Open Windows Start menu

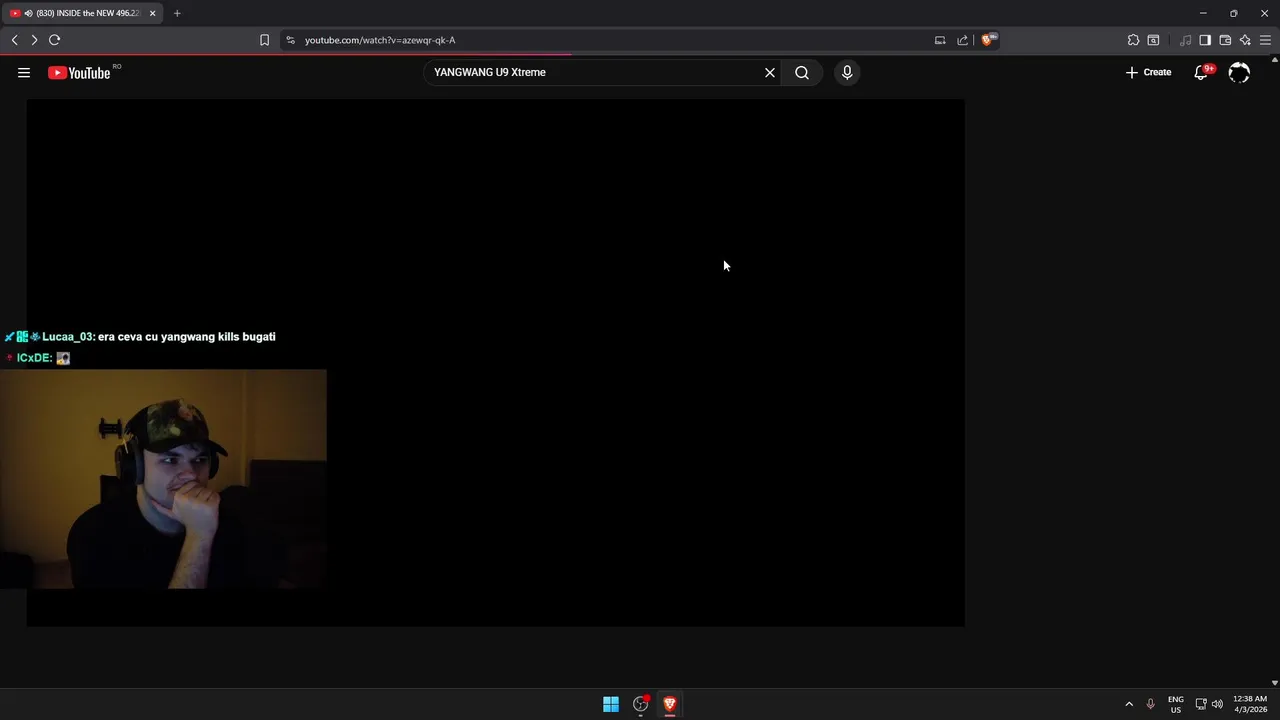click(611, 704)
